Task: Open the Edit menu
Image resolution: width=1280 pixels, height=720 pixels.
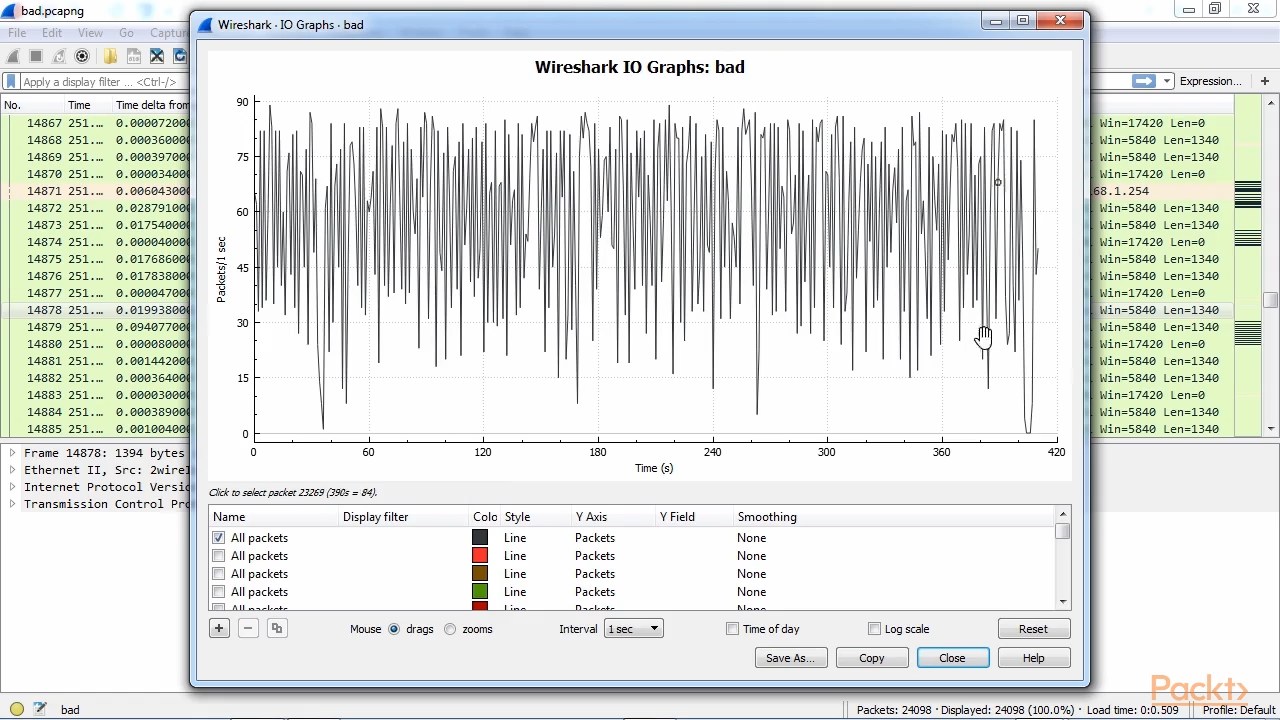Action: click(52, 33)
